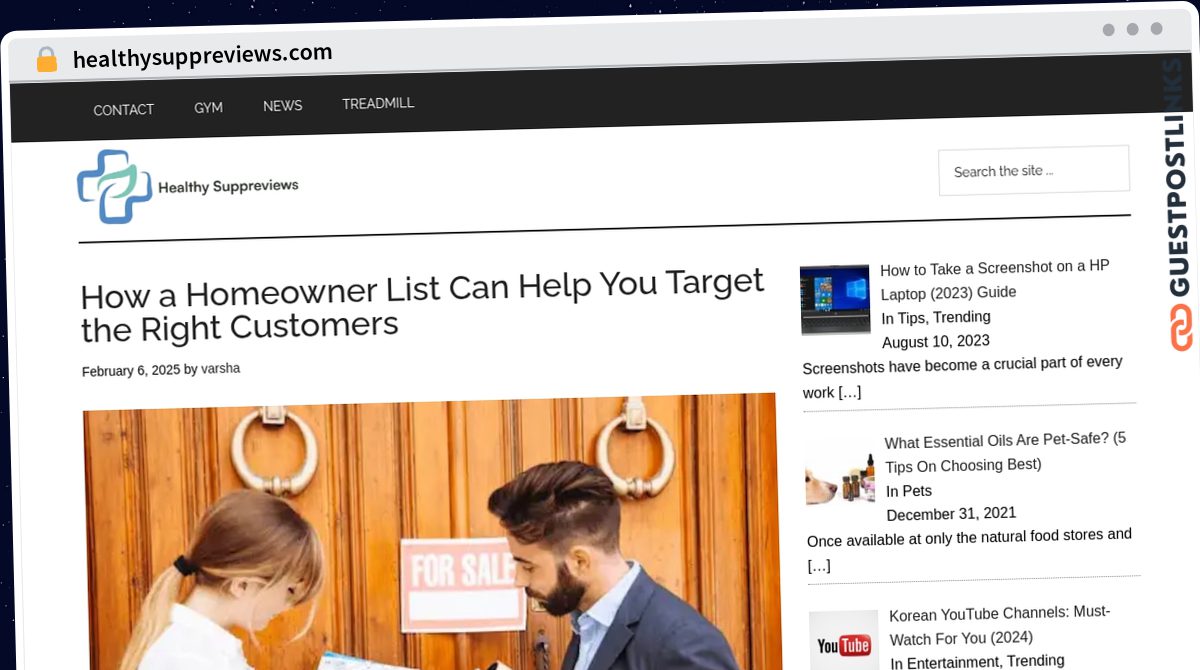Click the healthysuppreviews.com address text

tap(202, 56)
